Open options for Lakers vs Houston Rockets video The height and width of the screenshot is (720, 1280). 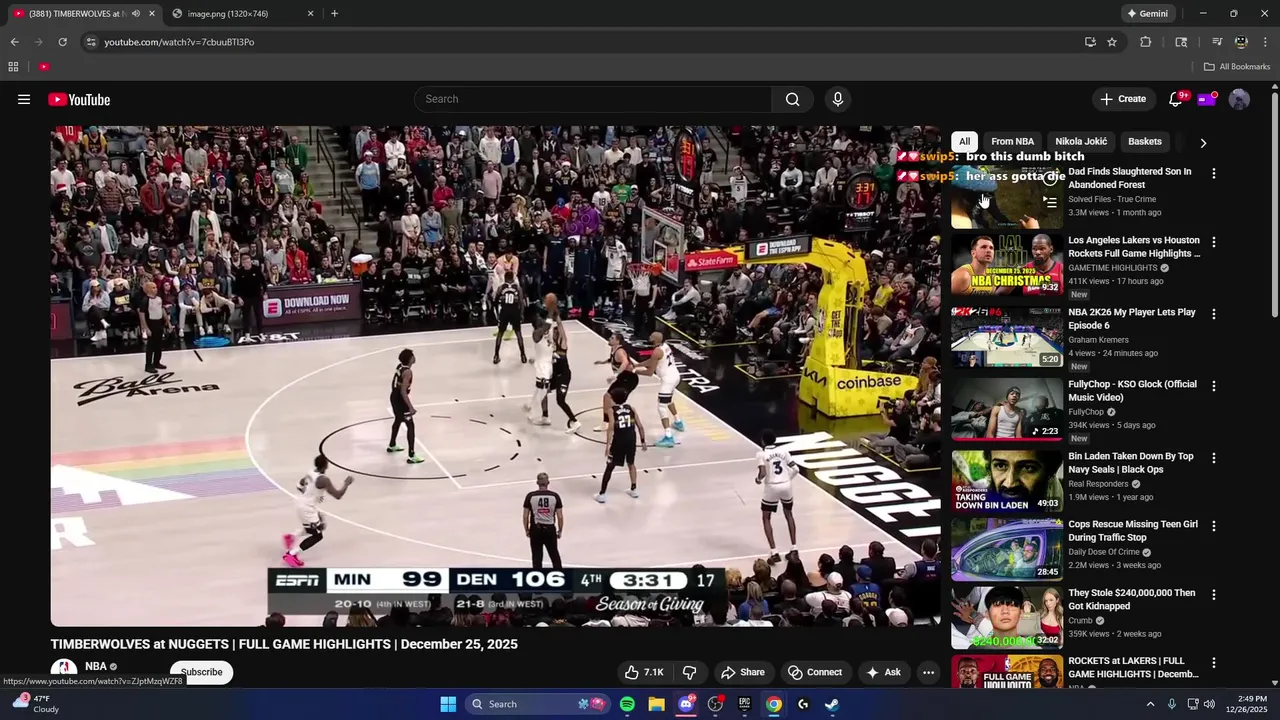(1214, 242)
